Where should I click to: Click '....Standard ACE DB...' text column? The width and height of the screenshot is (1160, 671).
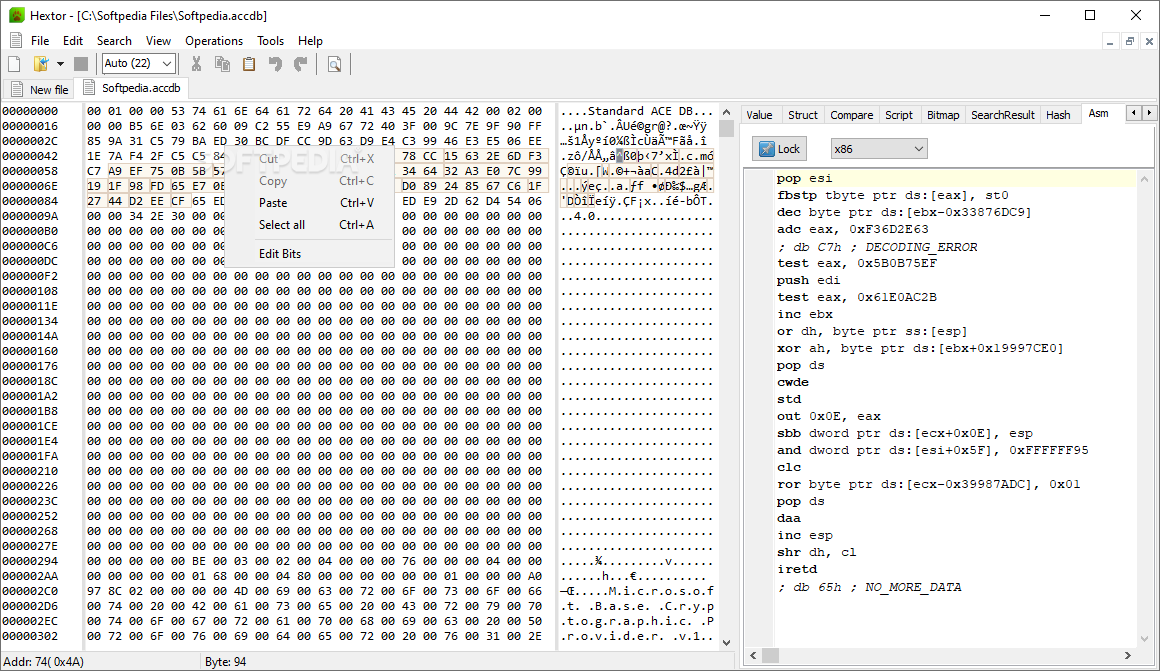pyautogui.click(x=636, y=111)
